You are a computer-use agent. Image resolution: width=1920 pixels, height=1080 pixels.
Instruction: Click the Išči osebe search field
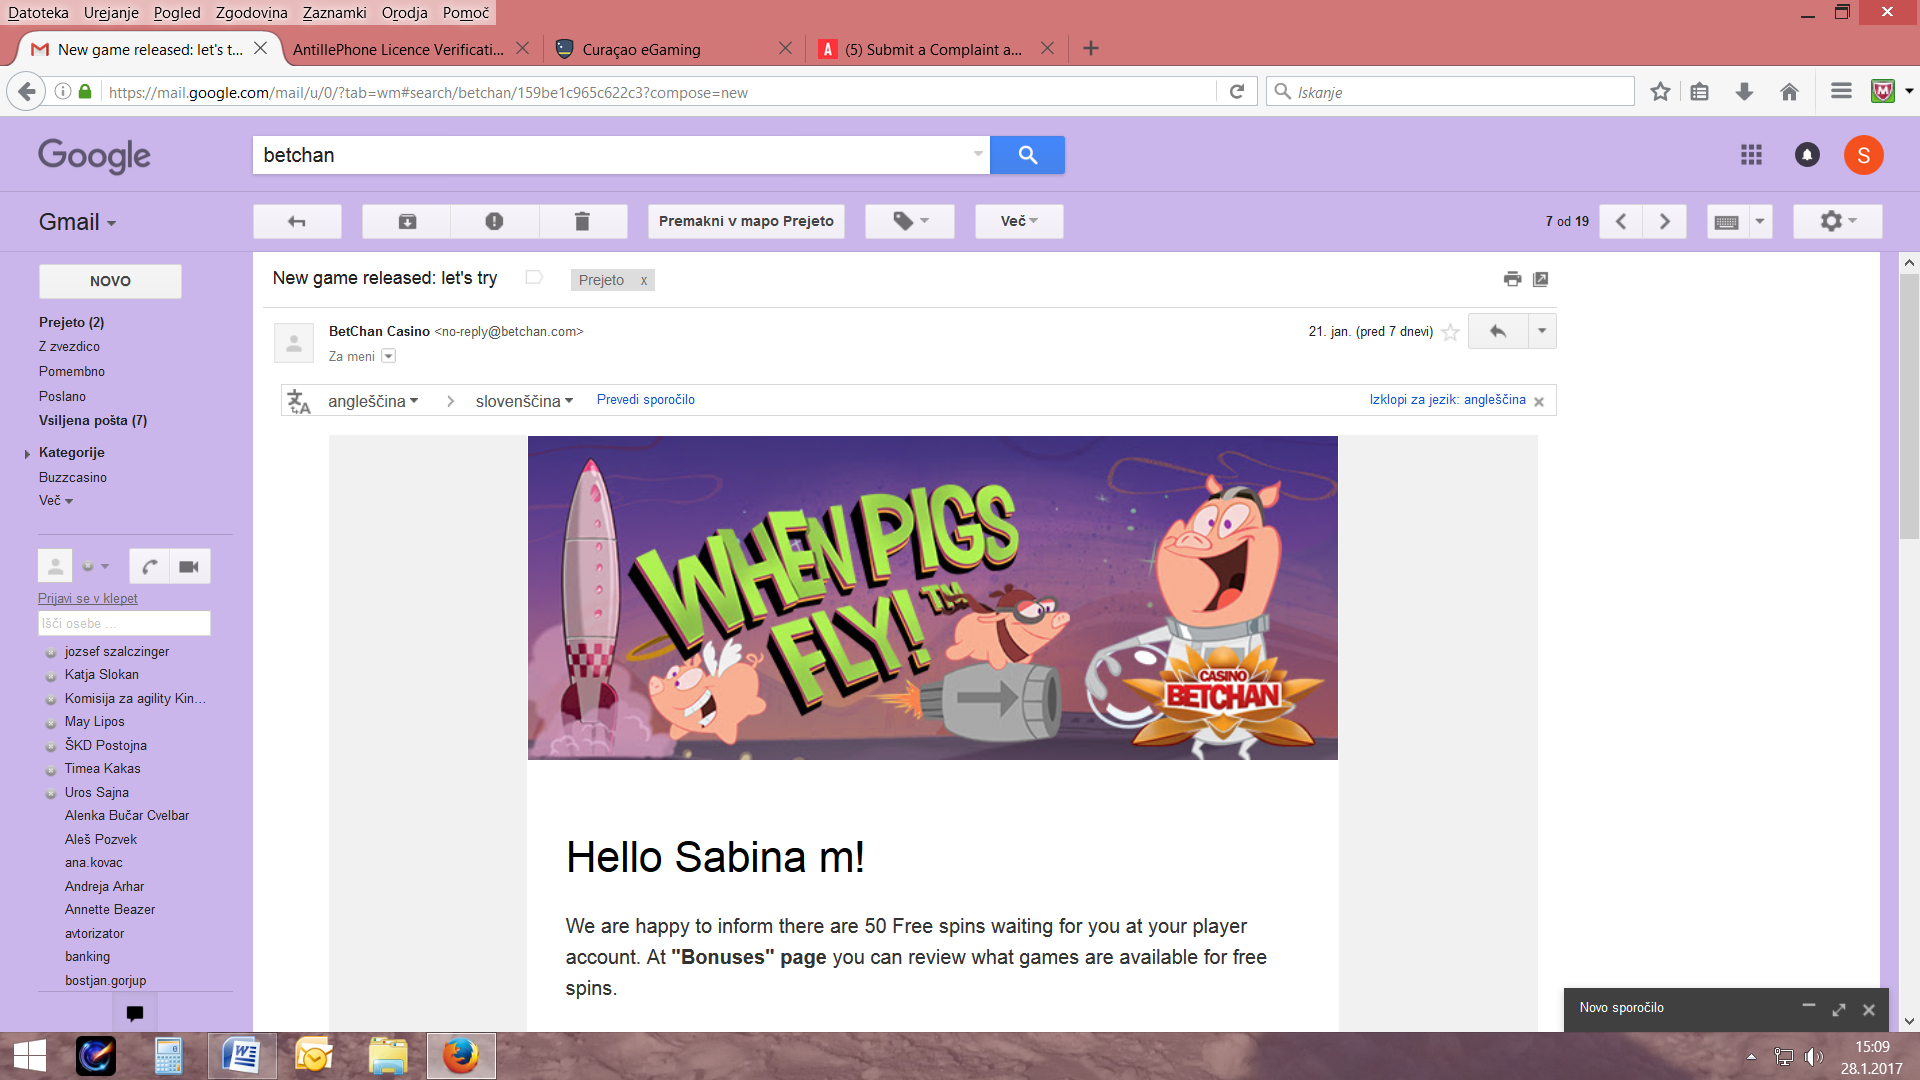coord(124,623)
